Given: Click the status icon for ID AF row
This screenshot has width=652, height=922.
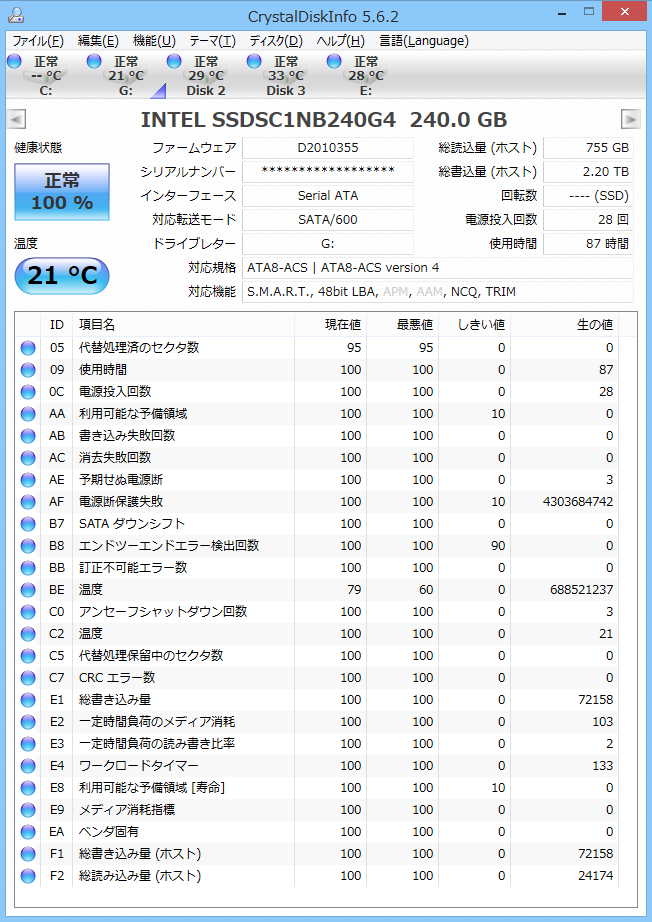Looking at the screenshot, I should coord(28,502).
